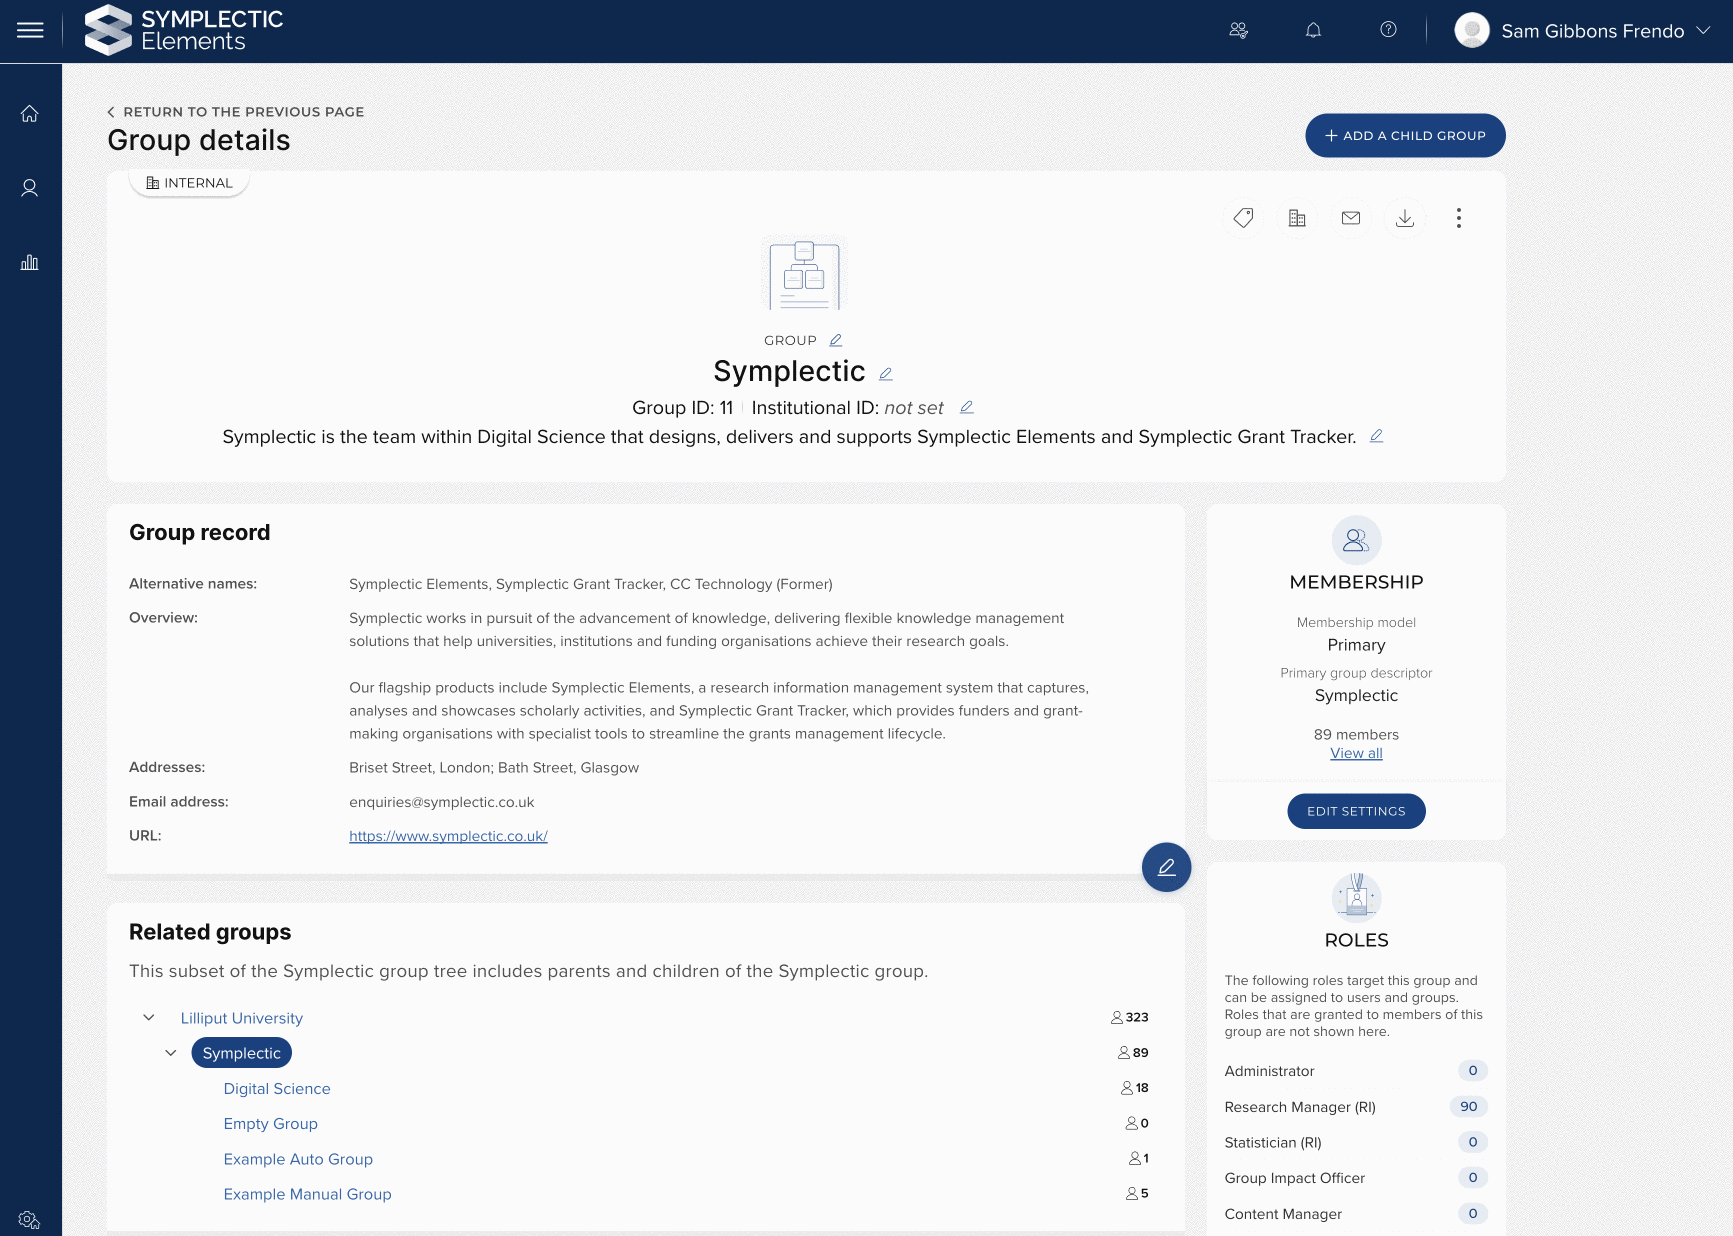Click the Symplectic Elements logo

[184, 30]
